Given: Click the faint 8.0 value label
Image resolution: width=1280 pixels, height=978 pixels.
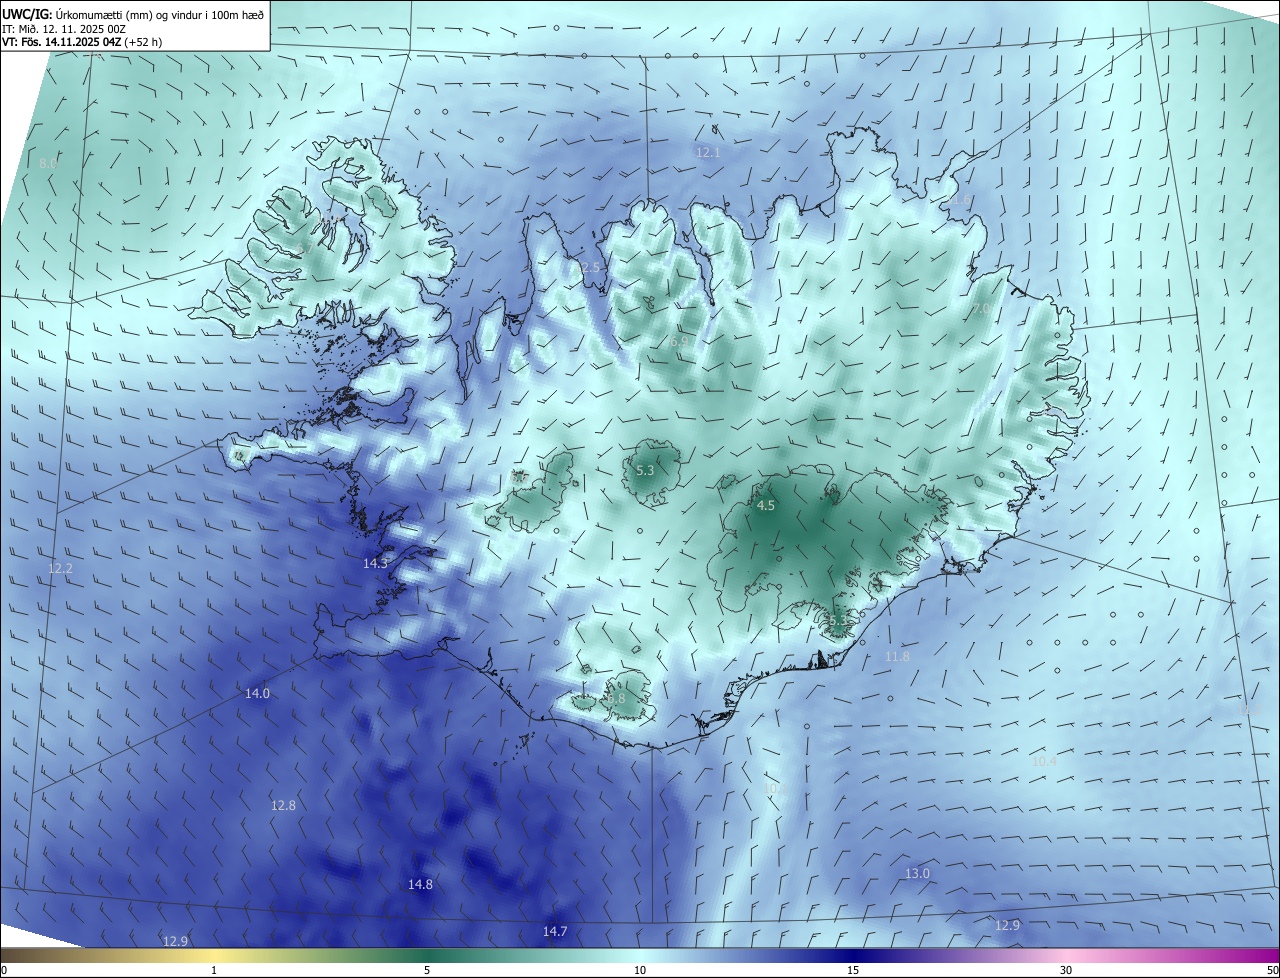Looking at the screenshot, I should 48,163.
